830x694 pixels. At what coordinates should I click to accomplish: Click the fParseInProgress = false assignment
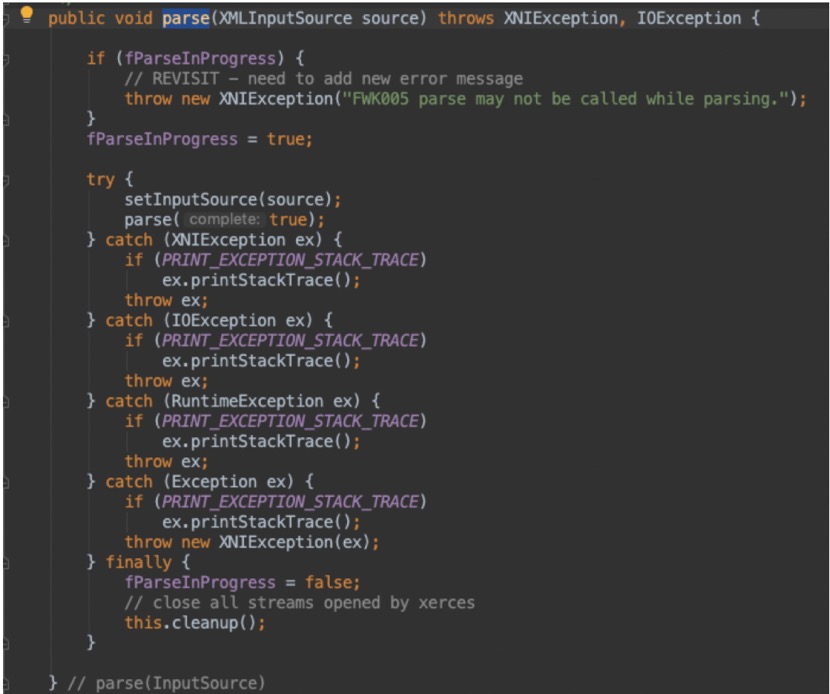(x=242, y=582)
